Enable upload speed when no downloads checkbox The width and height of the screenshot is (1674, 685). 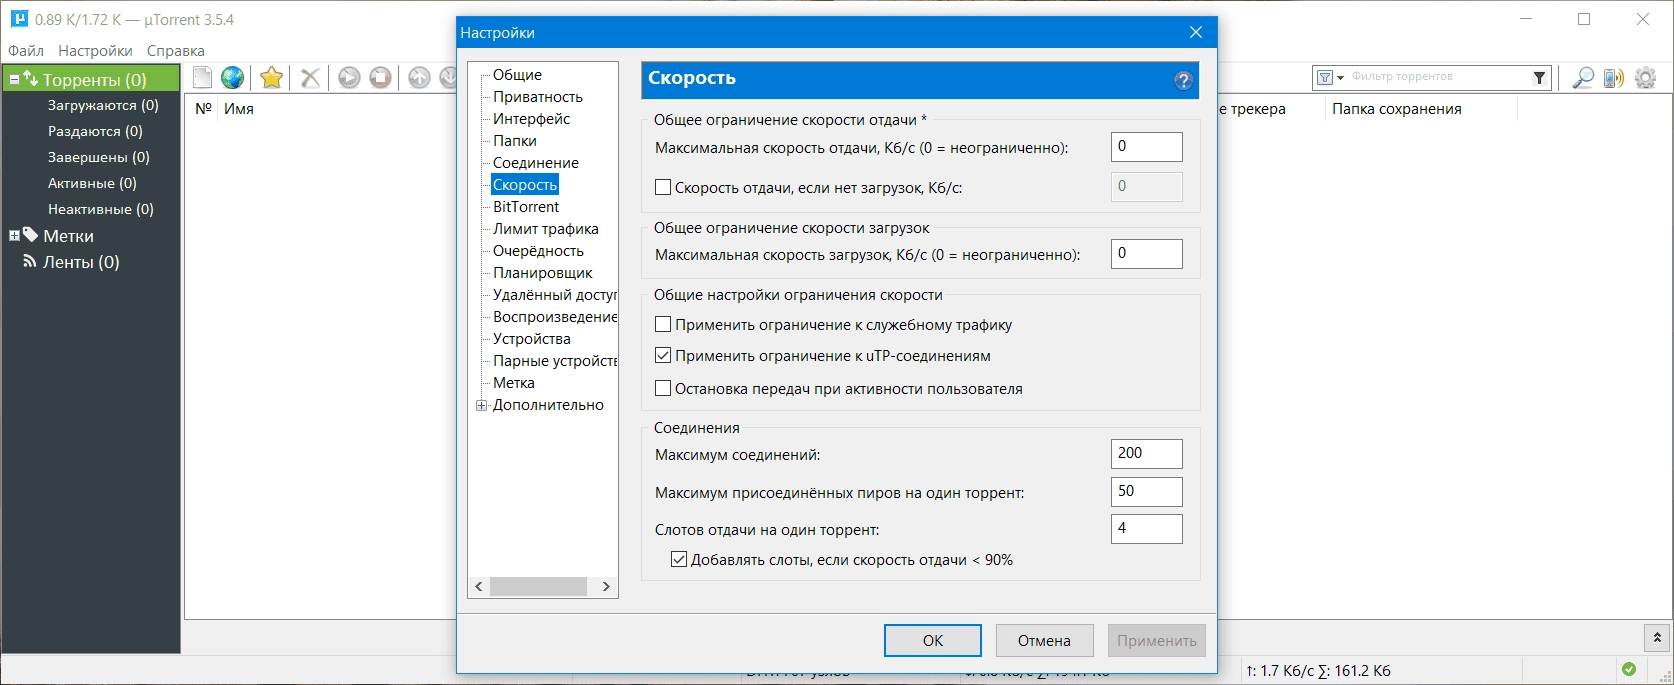tap(663, 187)
